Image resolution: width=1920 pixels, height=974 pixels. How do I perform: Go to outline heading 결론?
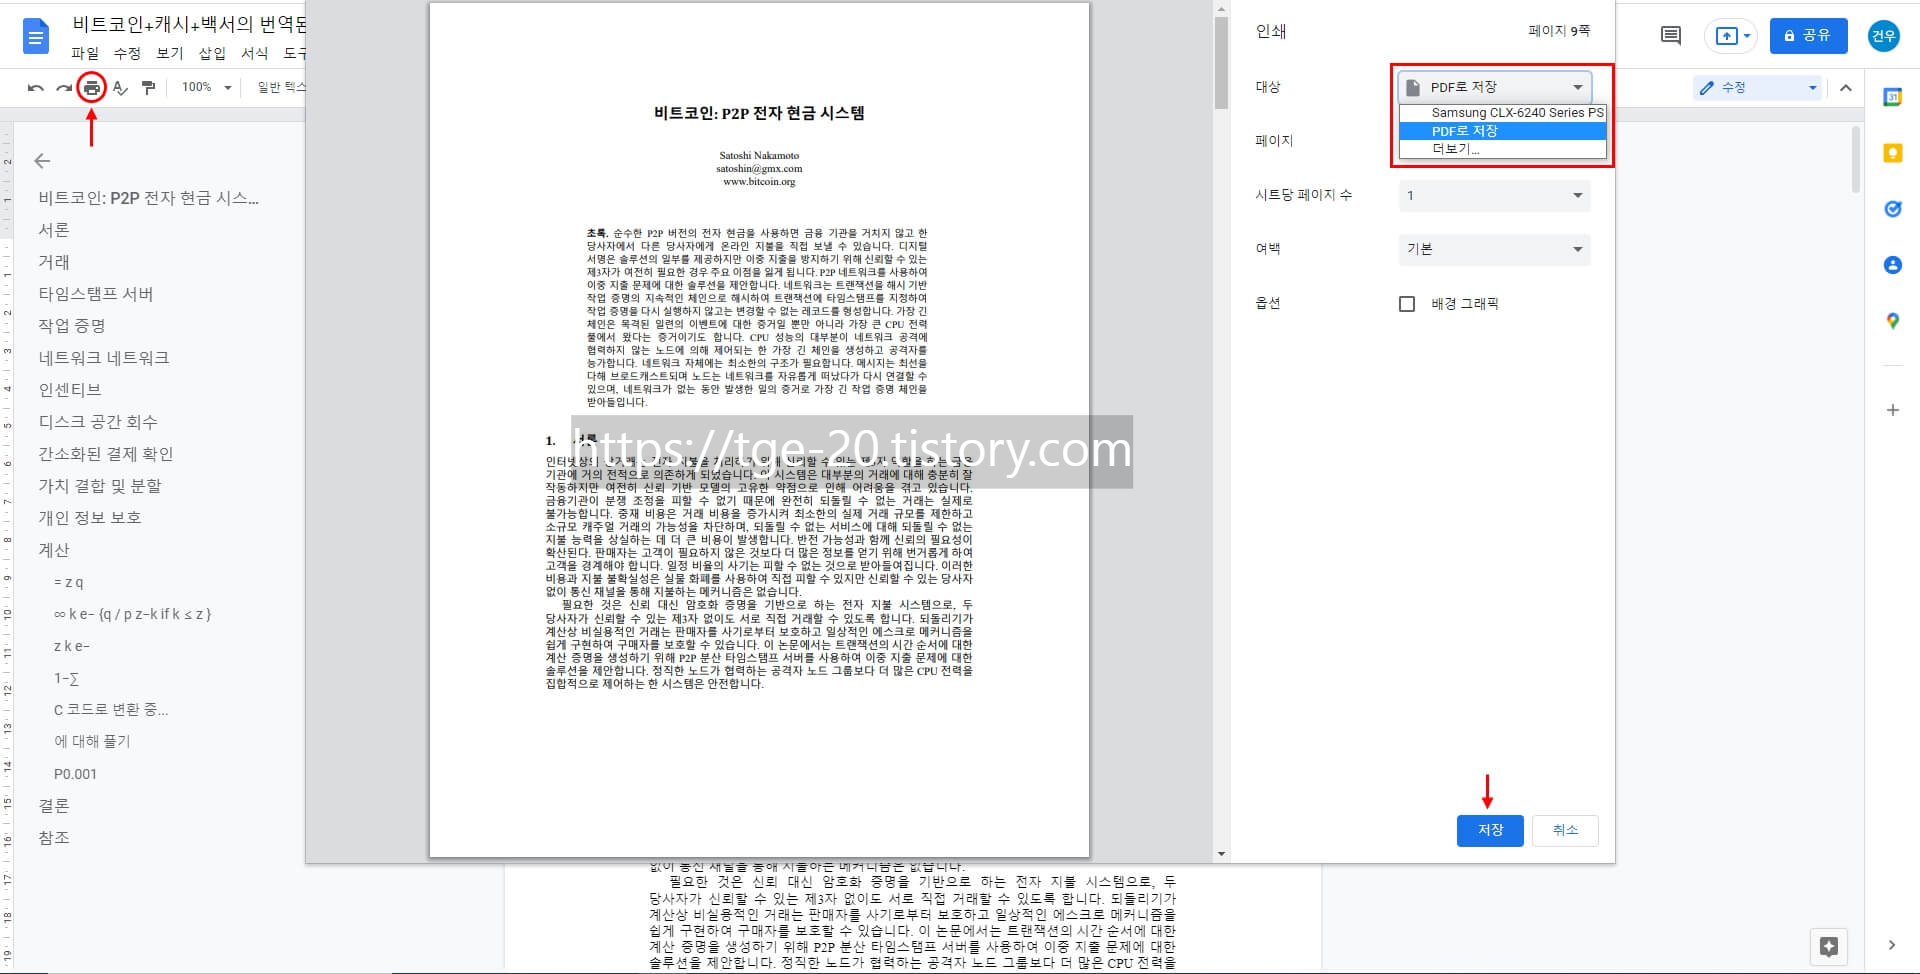[54, 806]
